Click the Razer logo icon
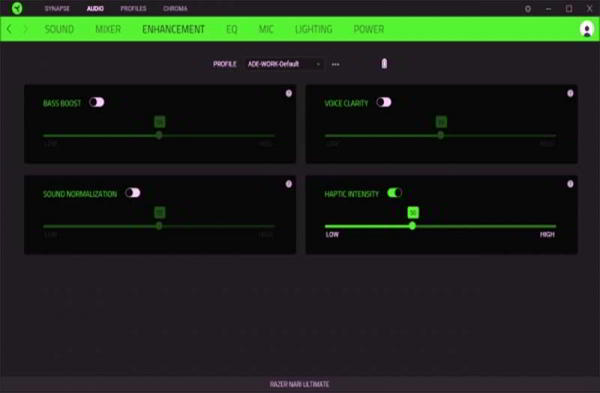This screenshot has width=600, height=393. (x=17, y=8)
